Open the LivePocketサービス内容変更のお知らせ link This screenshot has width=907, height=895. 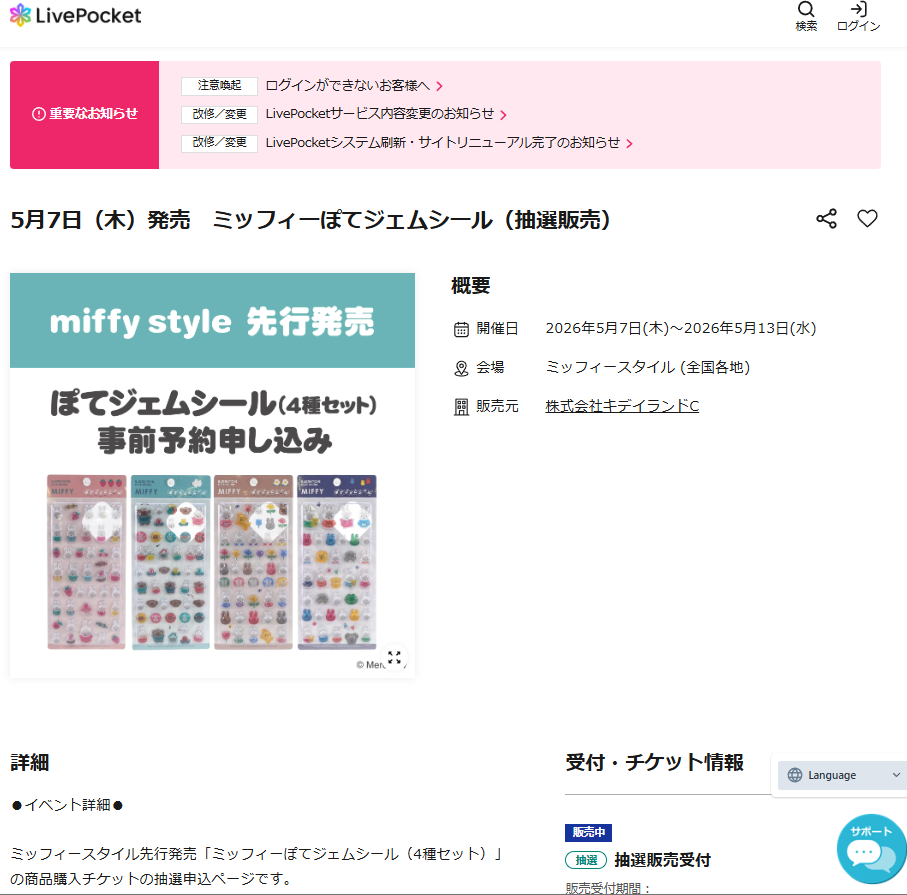click(x=379, y=114)
